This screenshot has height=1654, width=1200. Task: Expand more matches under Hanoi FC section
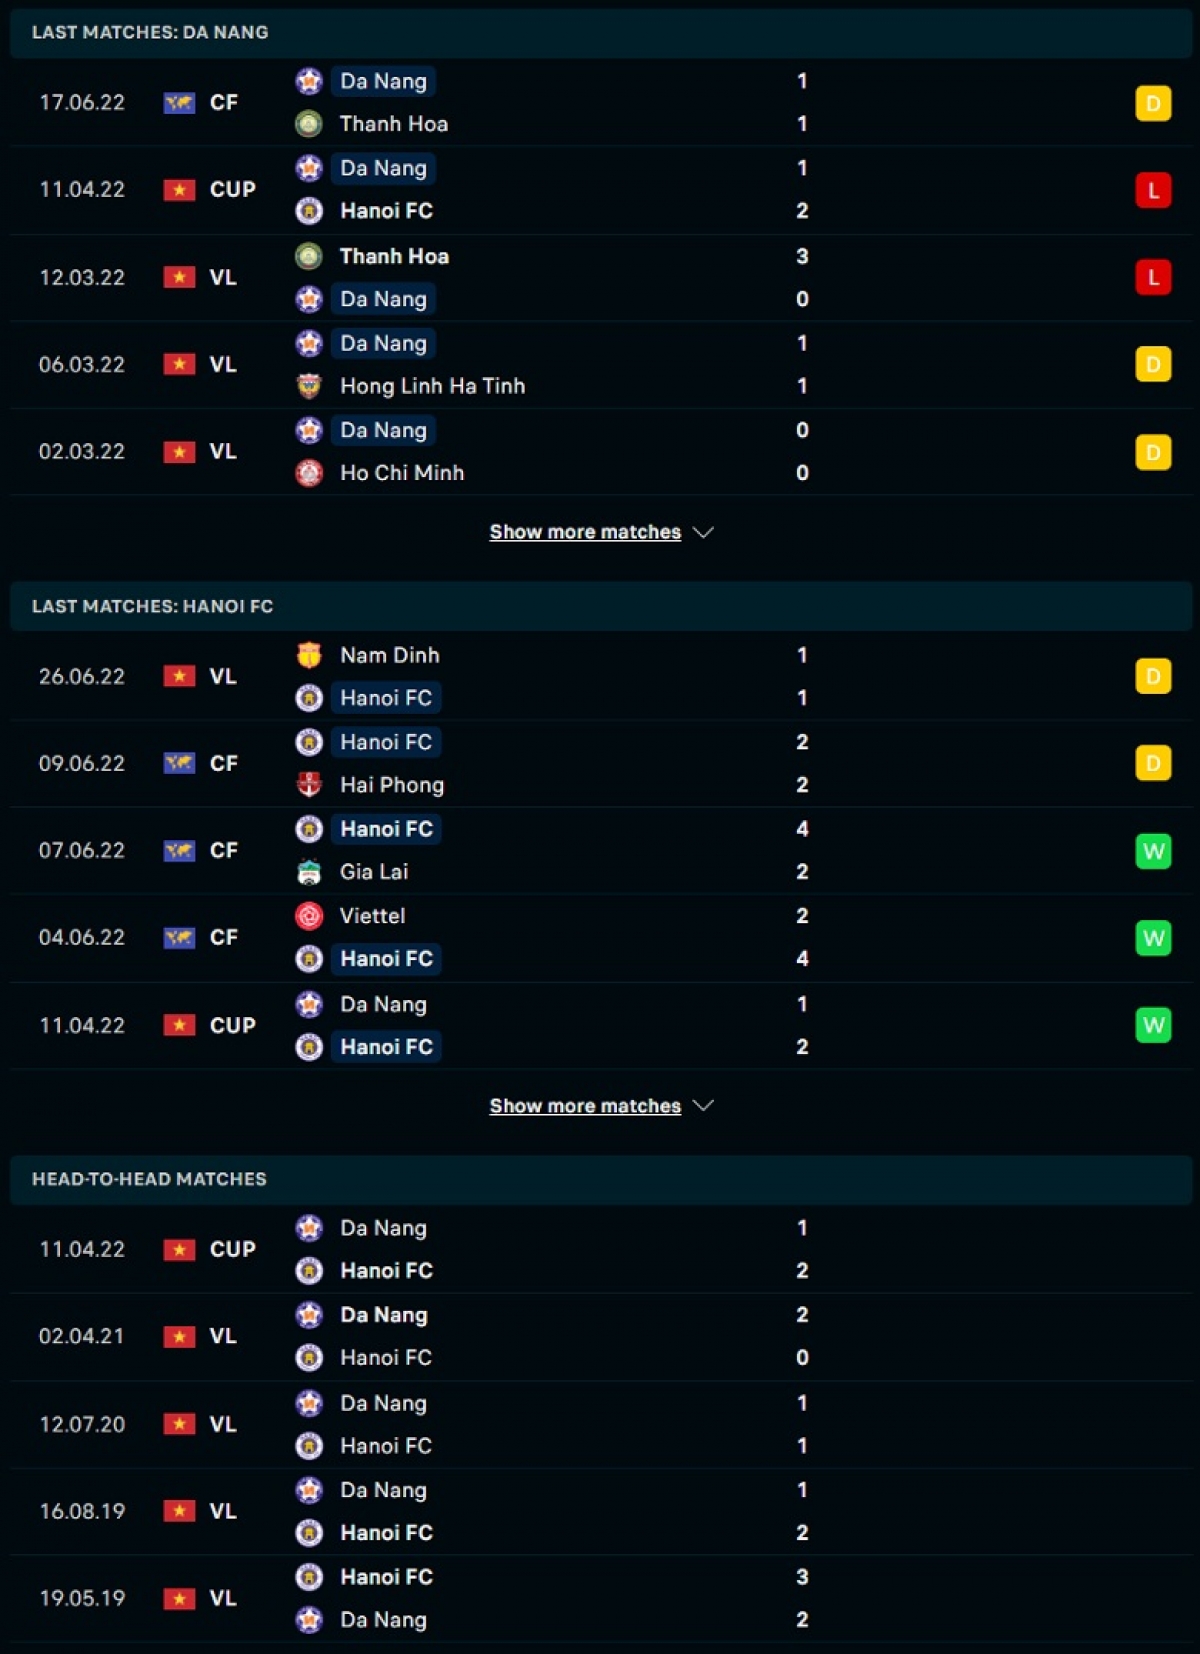coord(585,1106)
